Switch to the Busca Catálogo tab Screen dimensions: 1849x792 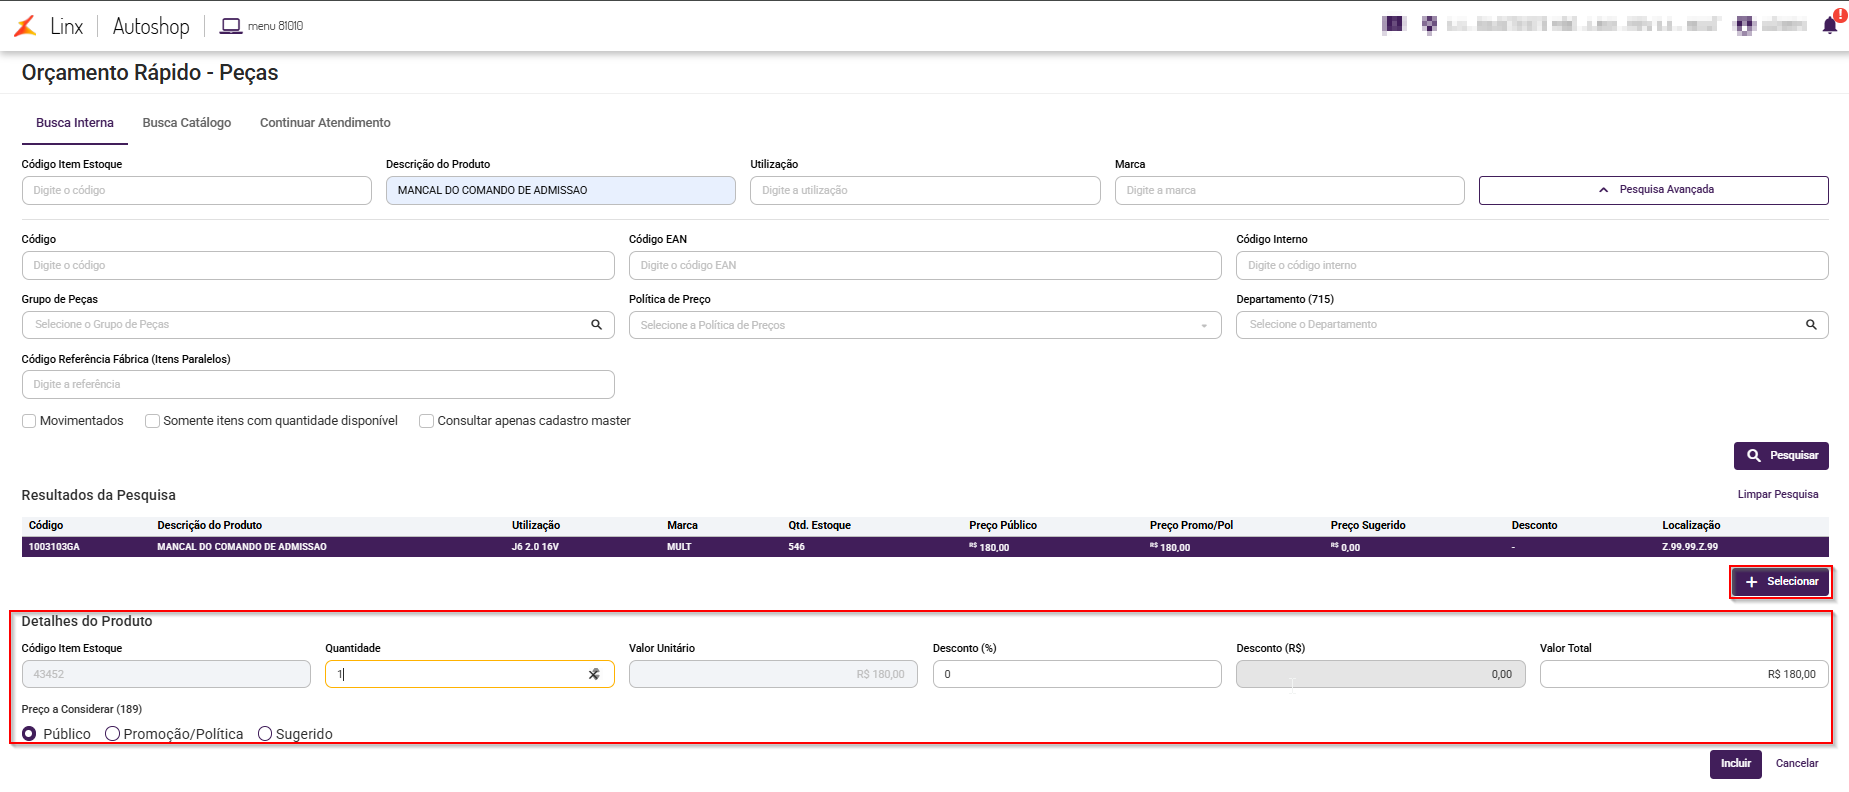(x=187, y=123)
